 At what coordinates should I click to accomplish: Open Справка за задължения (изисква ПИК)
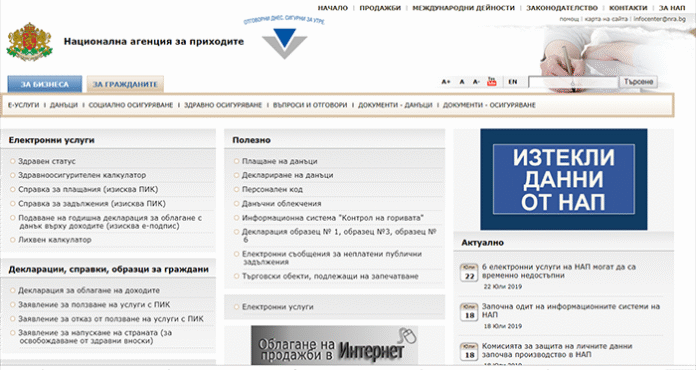[x=92, y=204]
